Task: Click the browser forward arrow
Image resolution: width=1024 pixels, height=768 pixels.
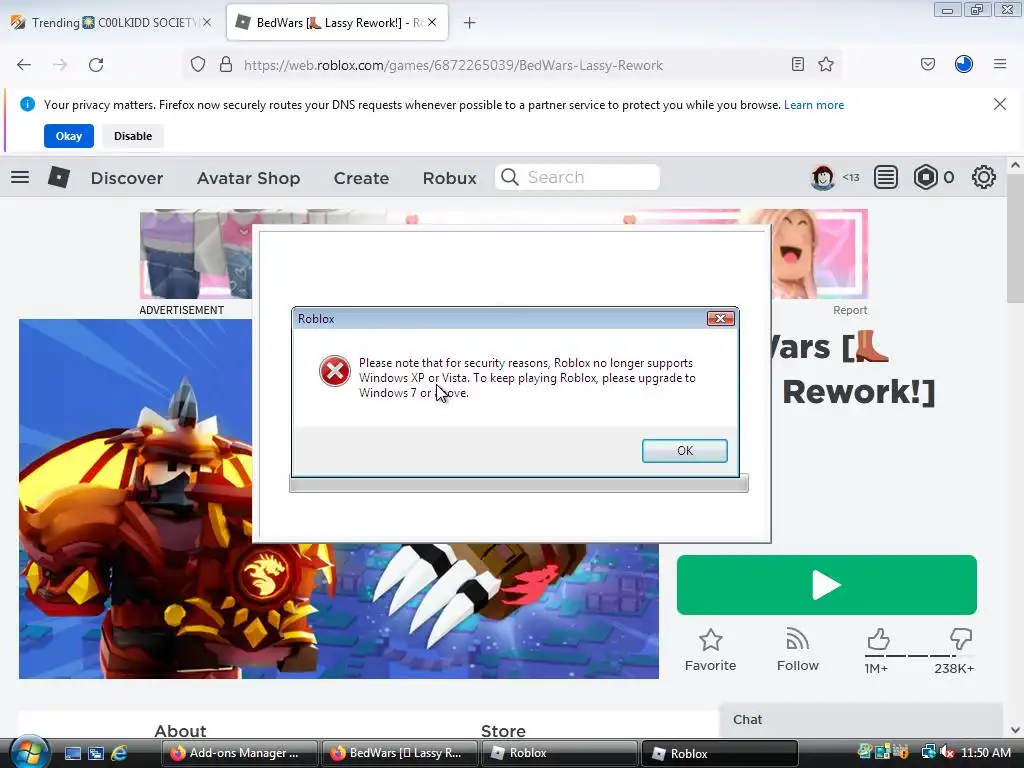Action: coord(60,65)
